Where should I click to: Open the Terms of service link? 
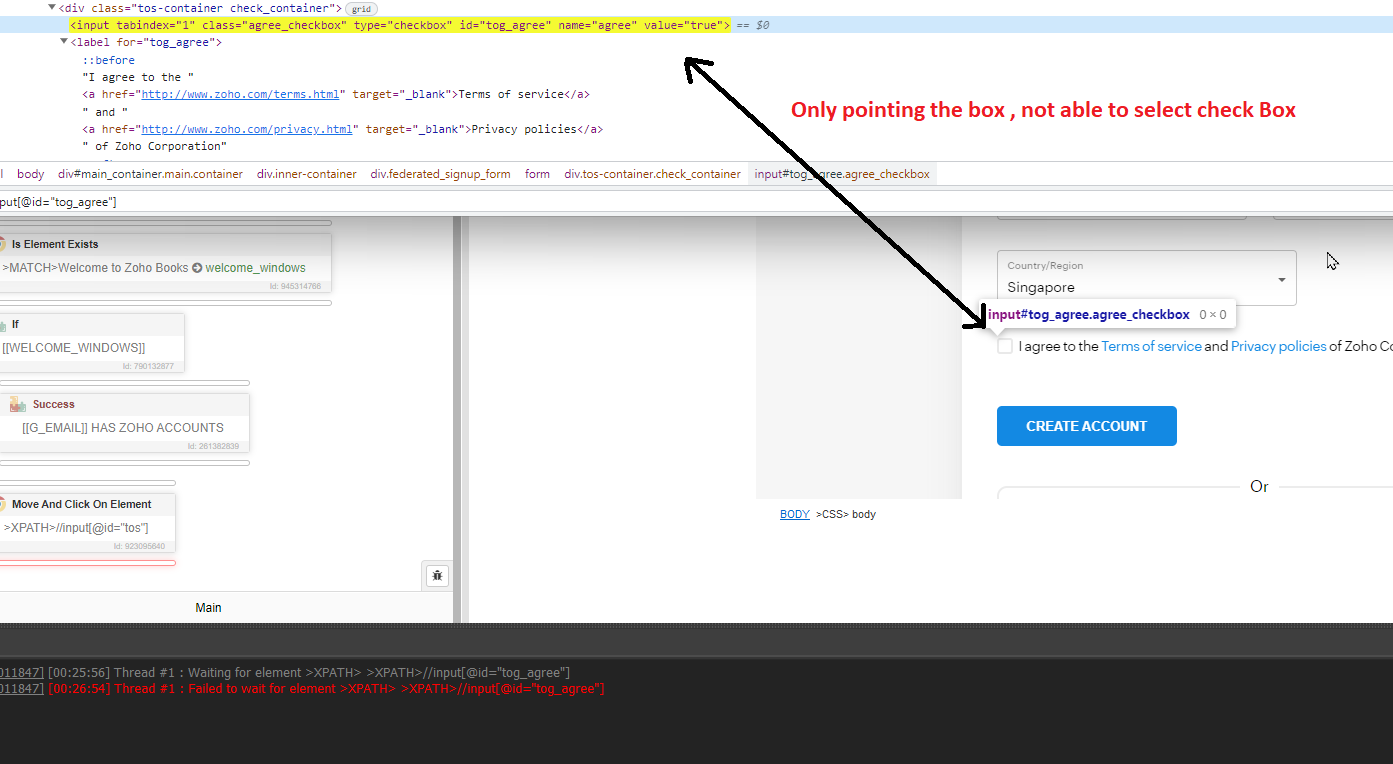pos(1151,346)
